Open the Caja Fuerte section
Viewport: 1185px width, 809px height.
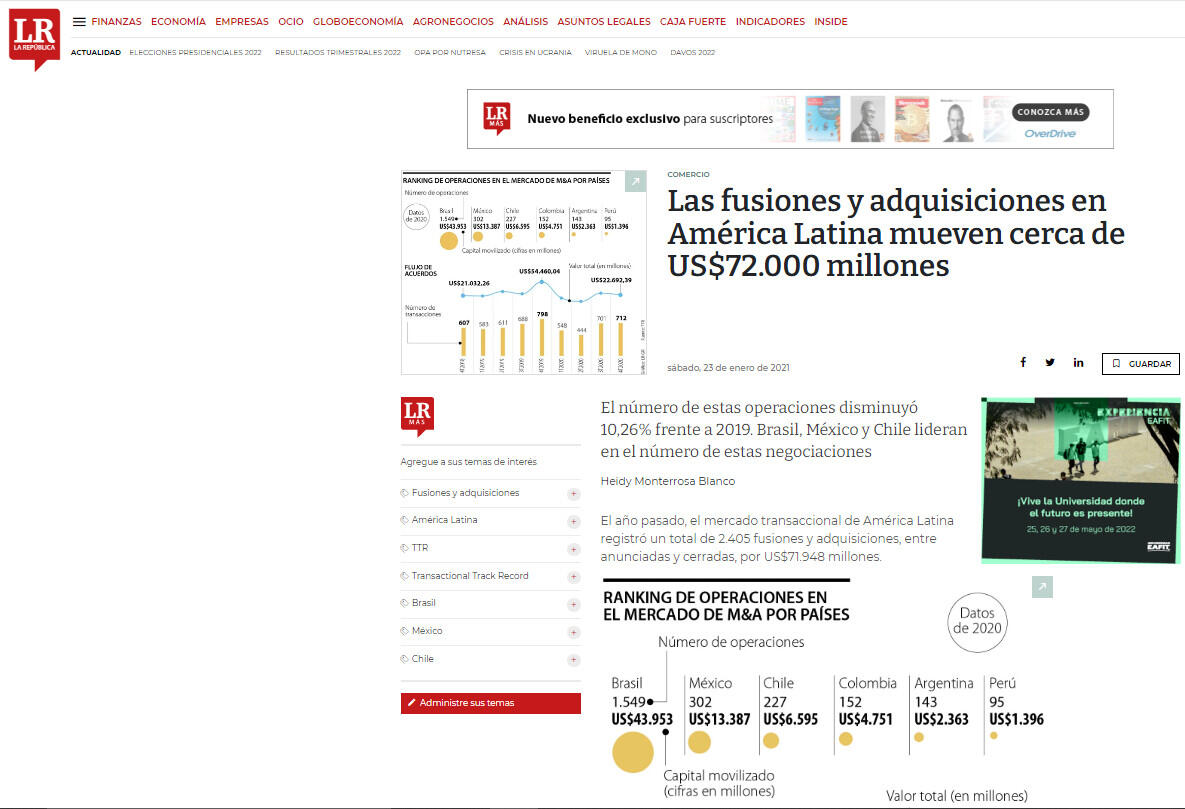pos(693,22)
